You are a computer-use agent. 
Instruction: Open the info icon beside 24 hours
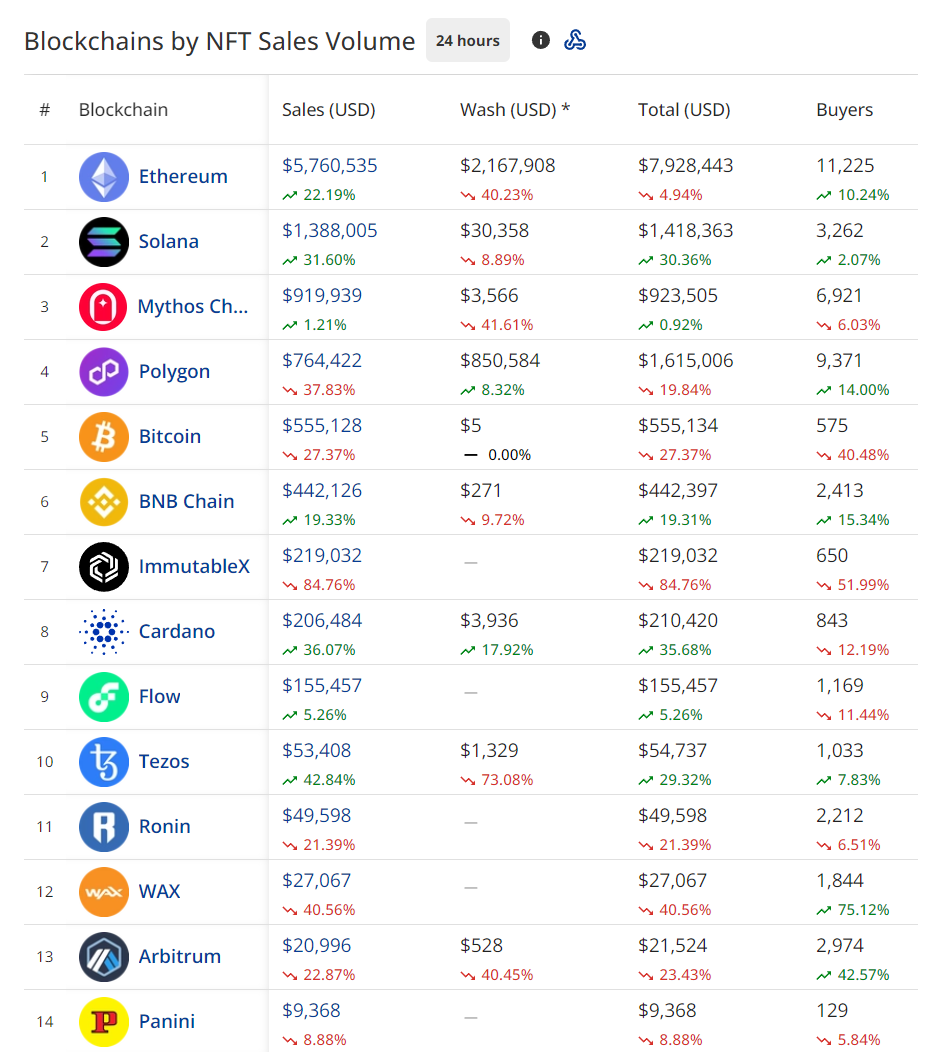tap(541, 40)
